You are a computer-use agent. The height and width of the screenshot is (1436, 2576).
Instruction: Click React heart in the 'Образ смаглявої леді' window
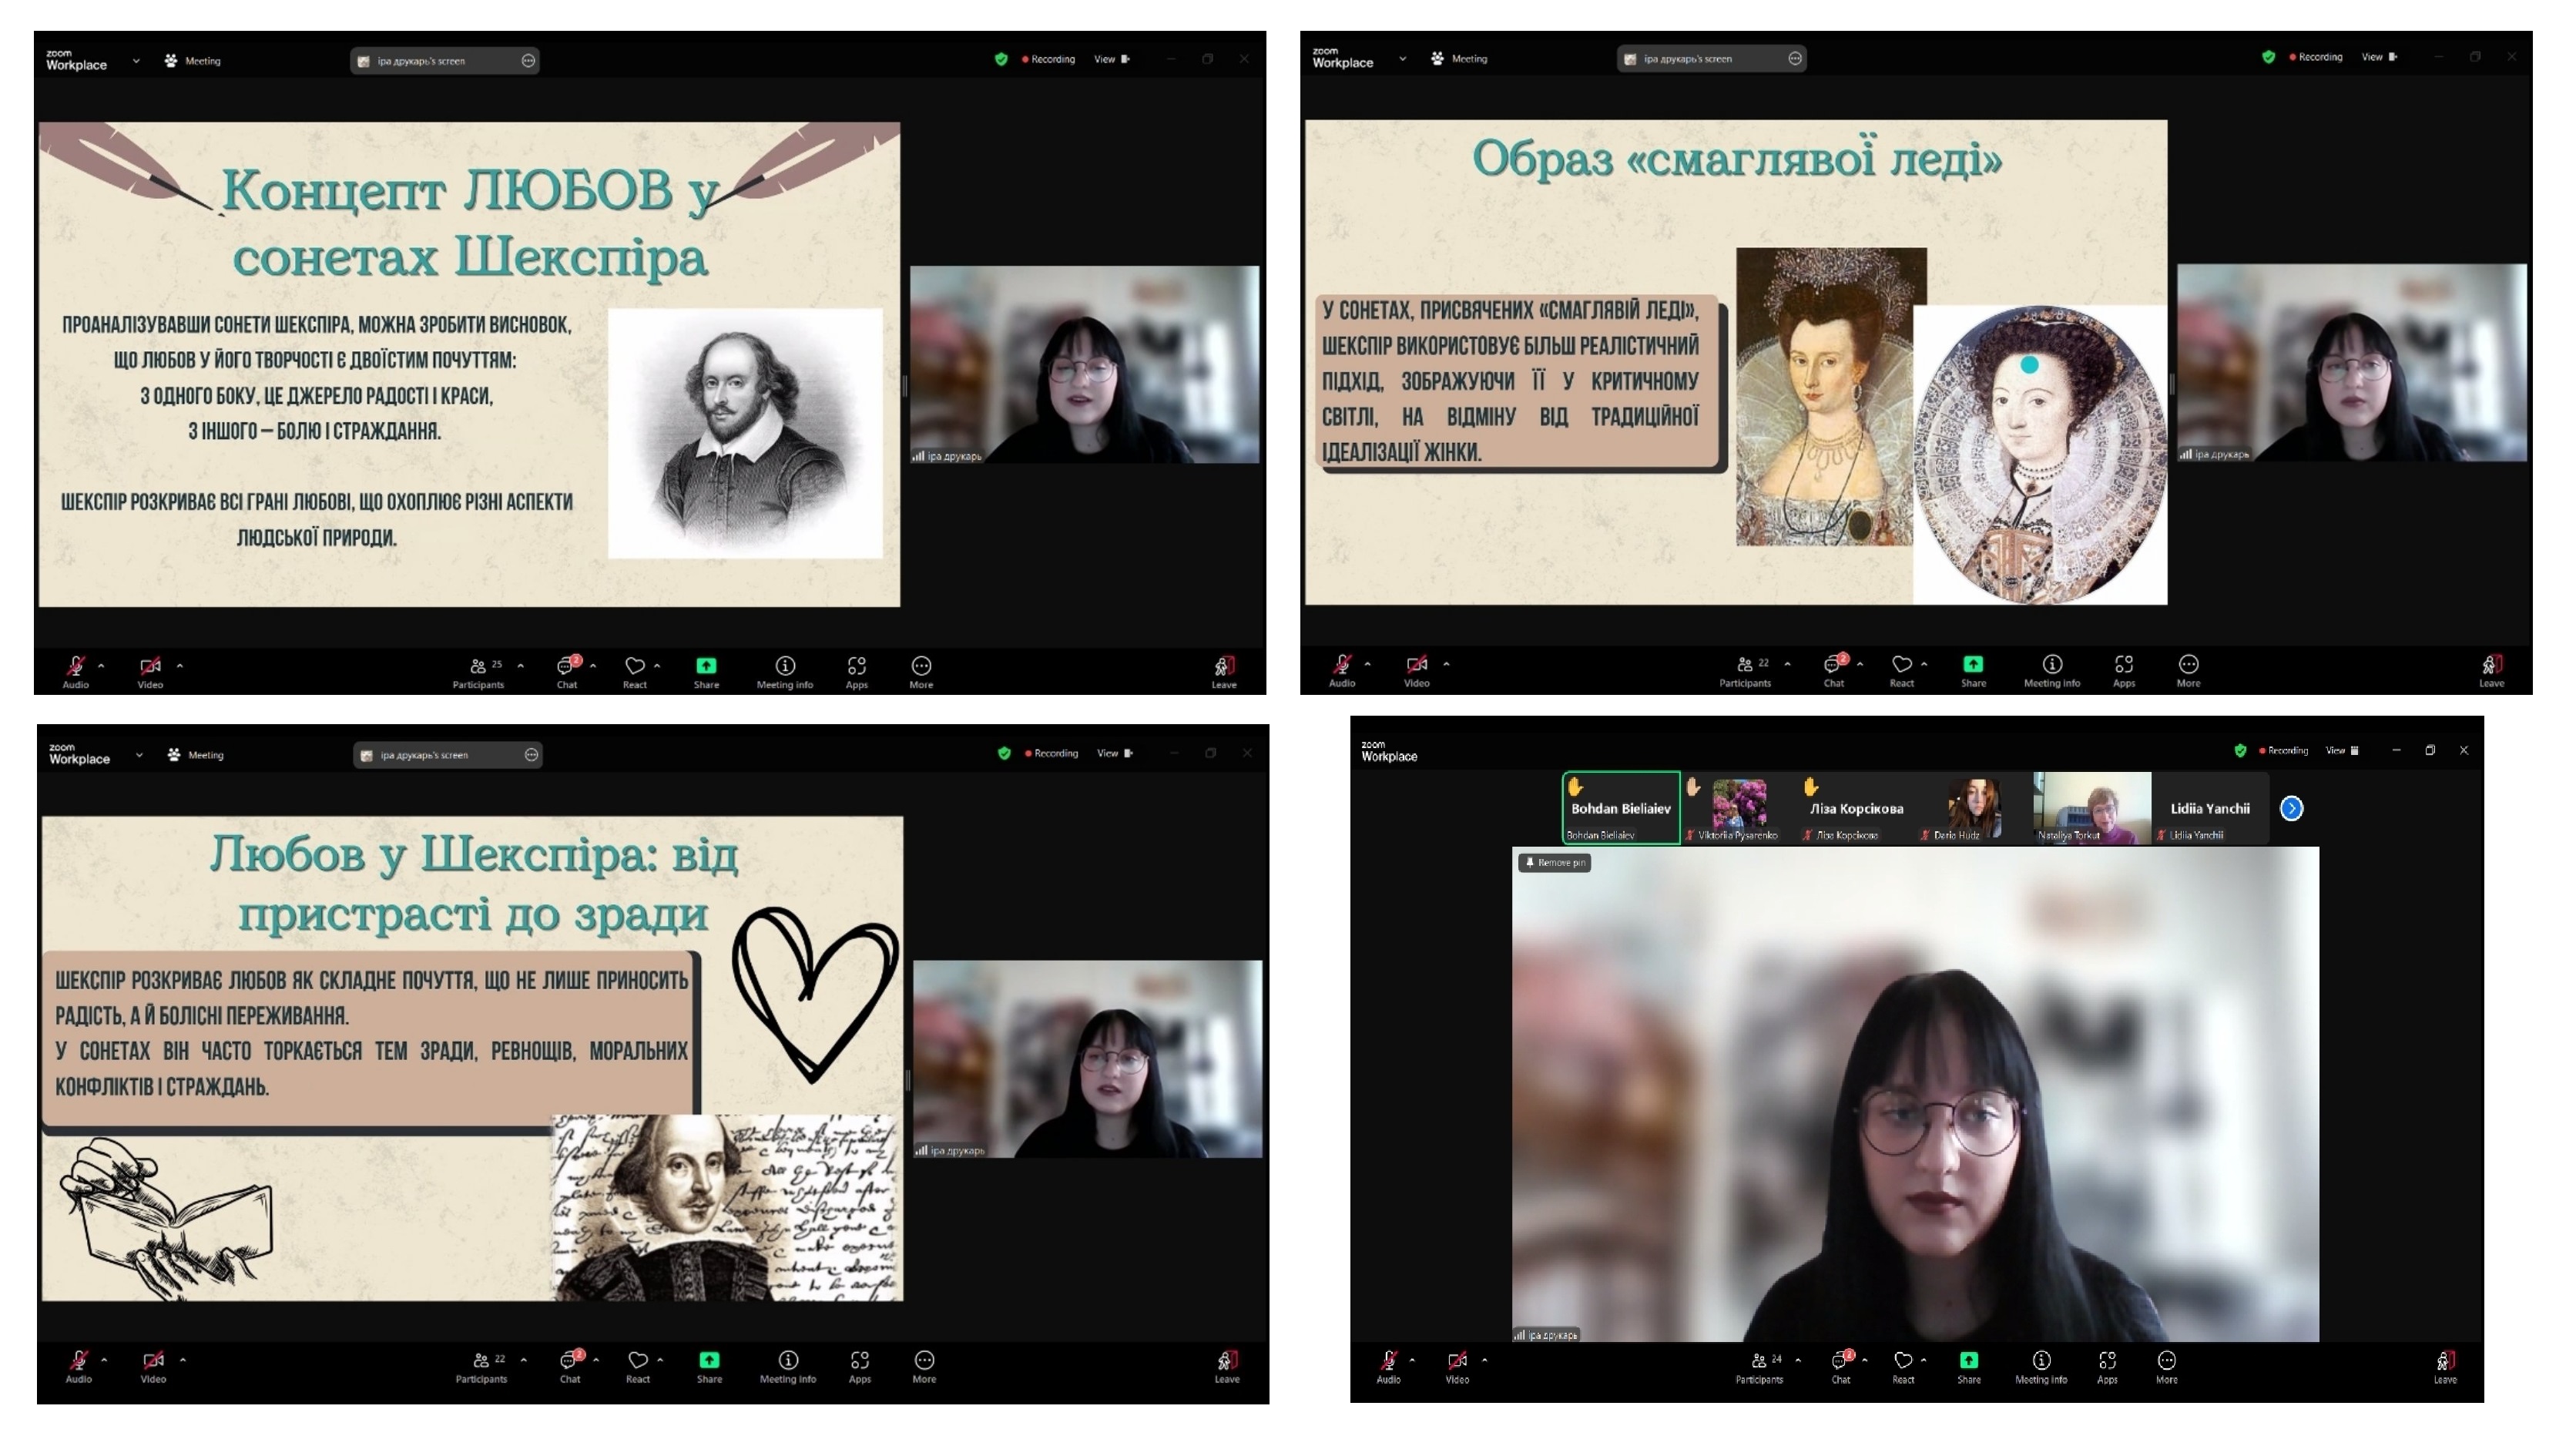coord(1901,664)
